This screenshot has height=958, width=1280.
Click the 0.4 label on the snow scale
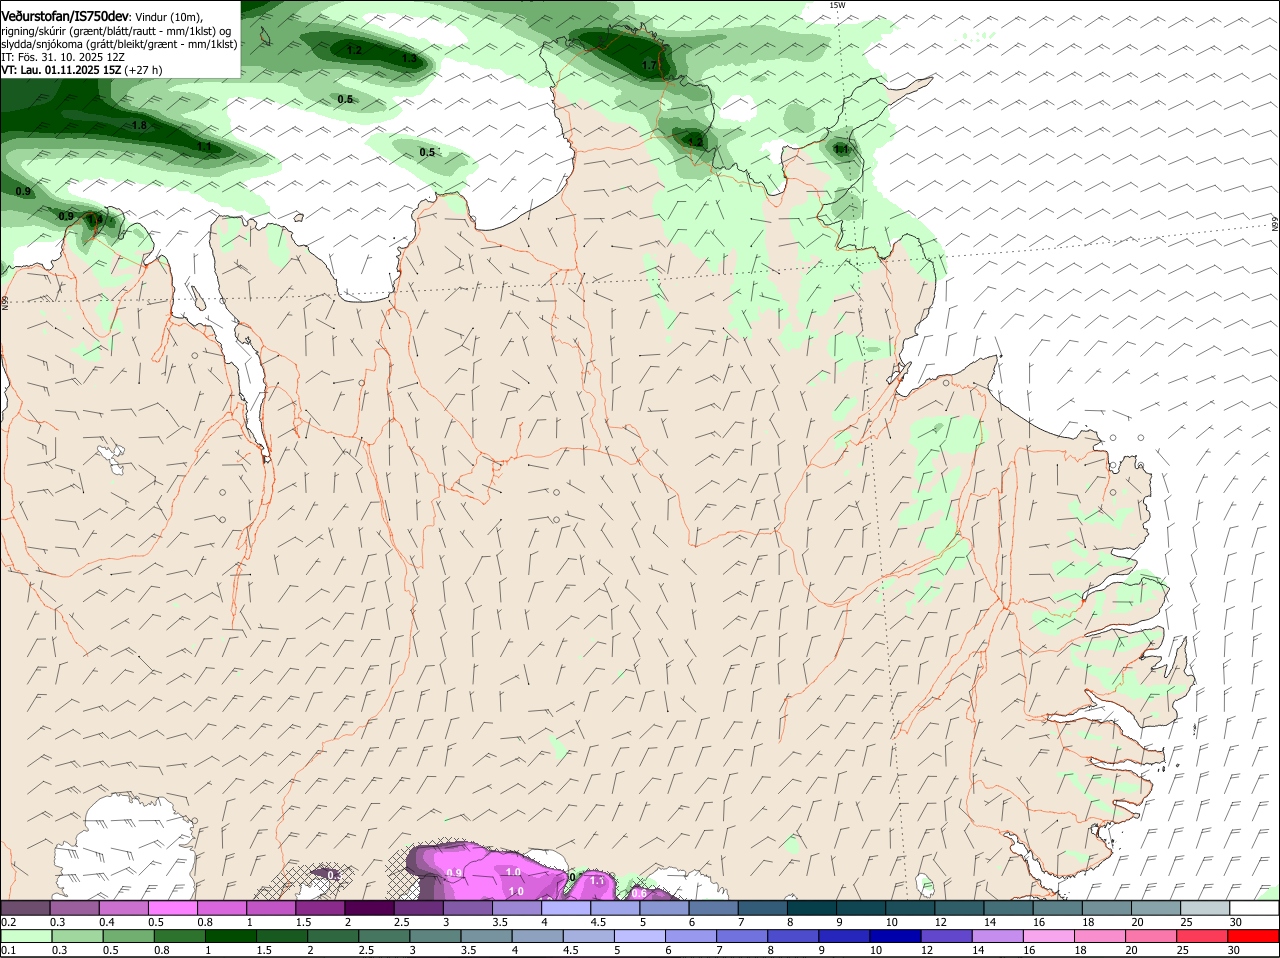(107, 922)
